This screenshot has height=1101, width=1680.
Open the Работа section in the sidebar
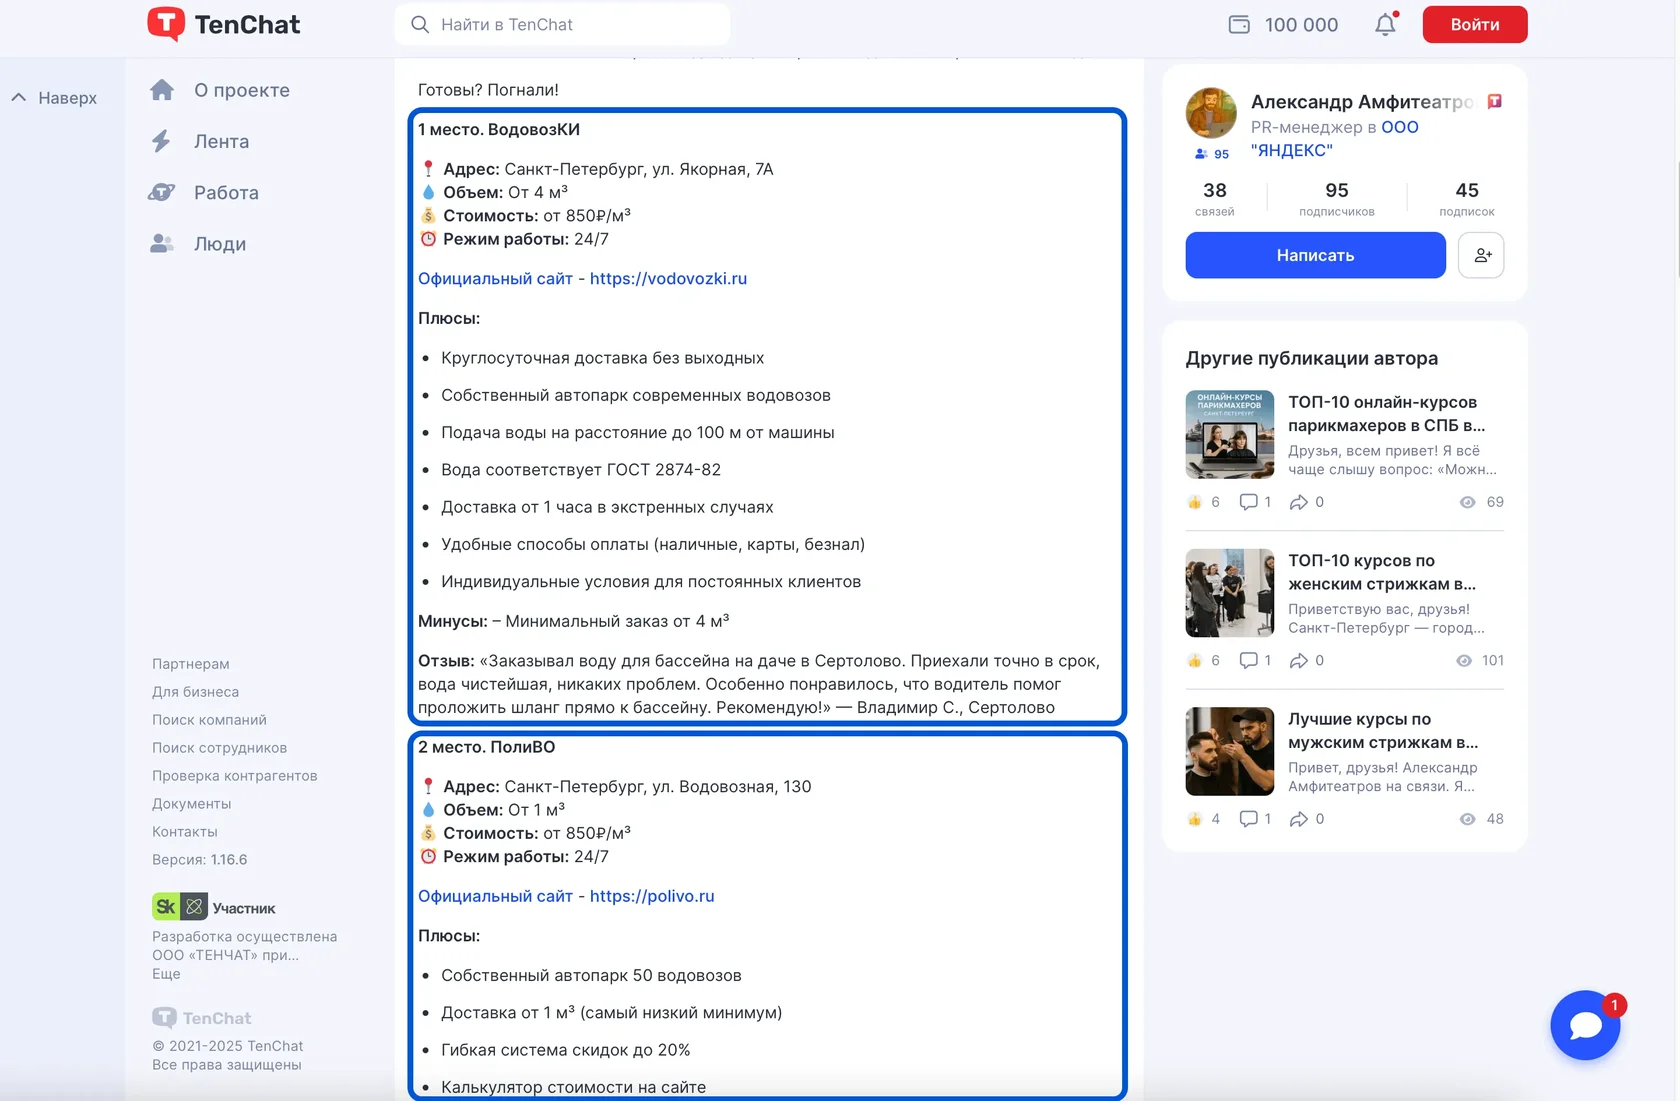click(x=162, y=192)
